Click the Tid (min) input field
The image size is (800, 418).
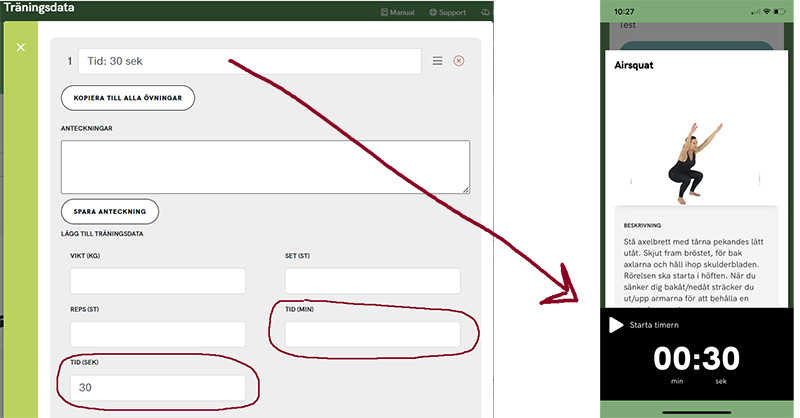(x=372, y=334)
